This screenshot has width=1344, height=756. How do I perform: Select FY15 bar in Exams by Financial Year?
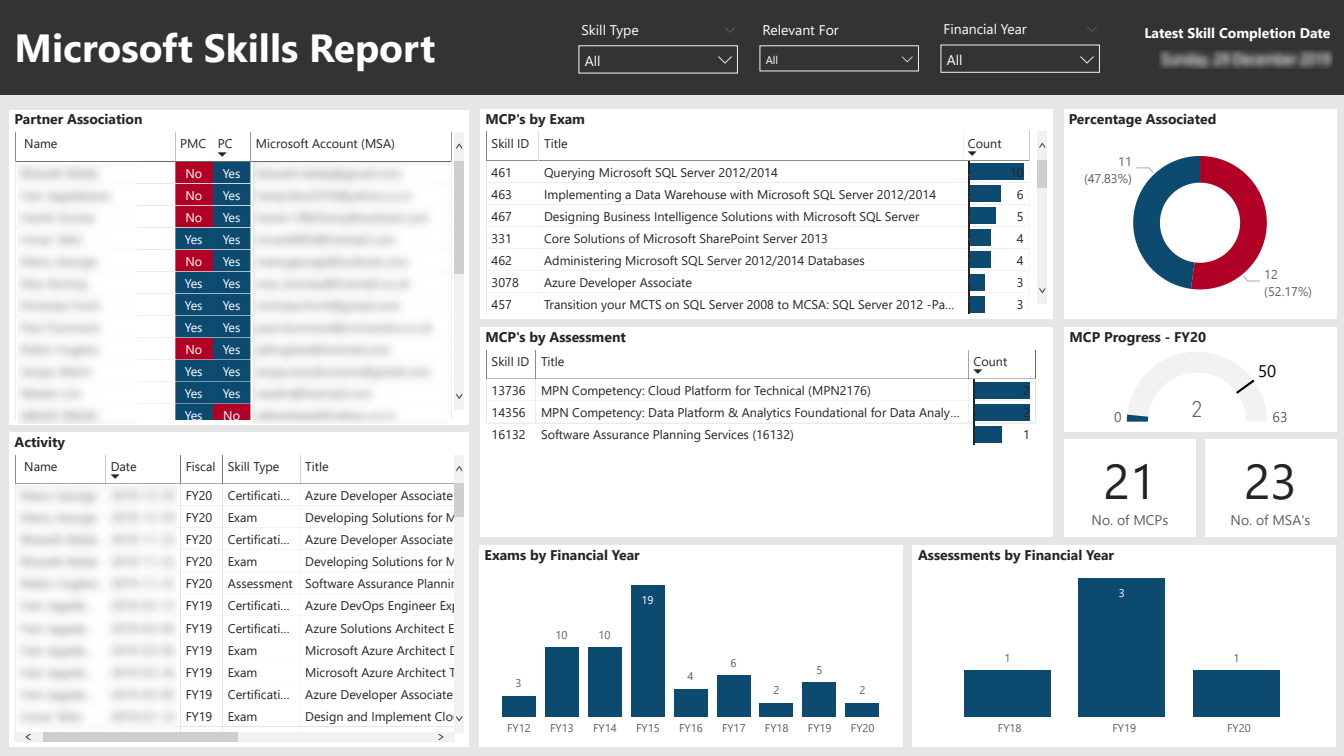coord(648,651)
